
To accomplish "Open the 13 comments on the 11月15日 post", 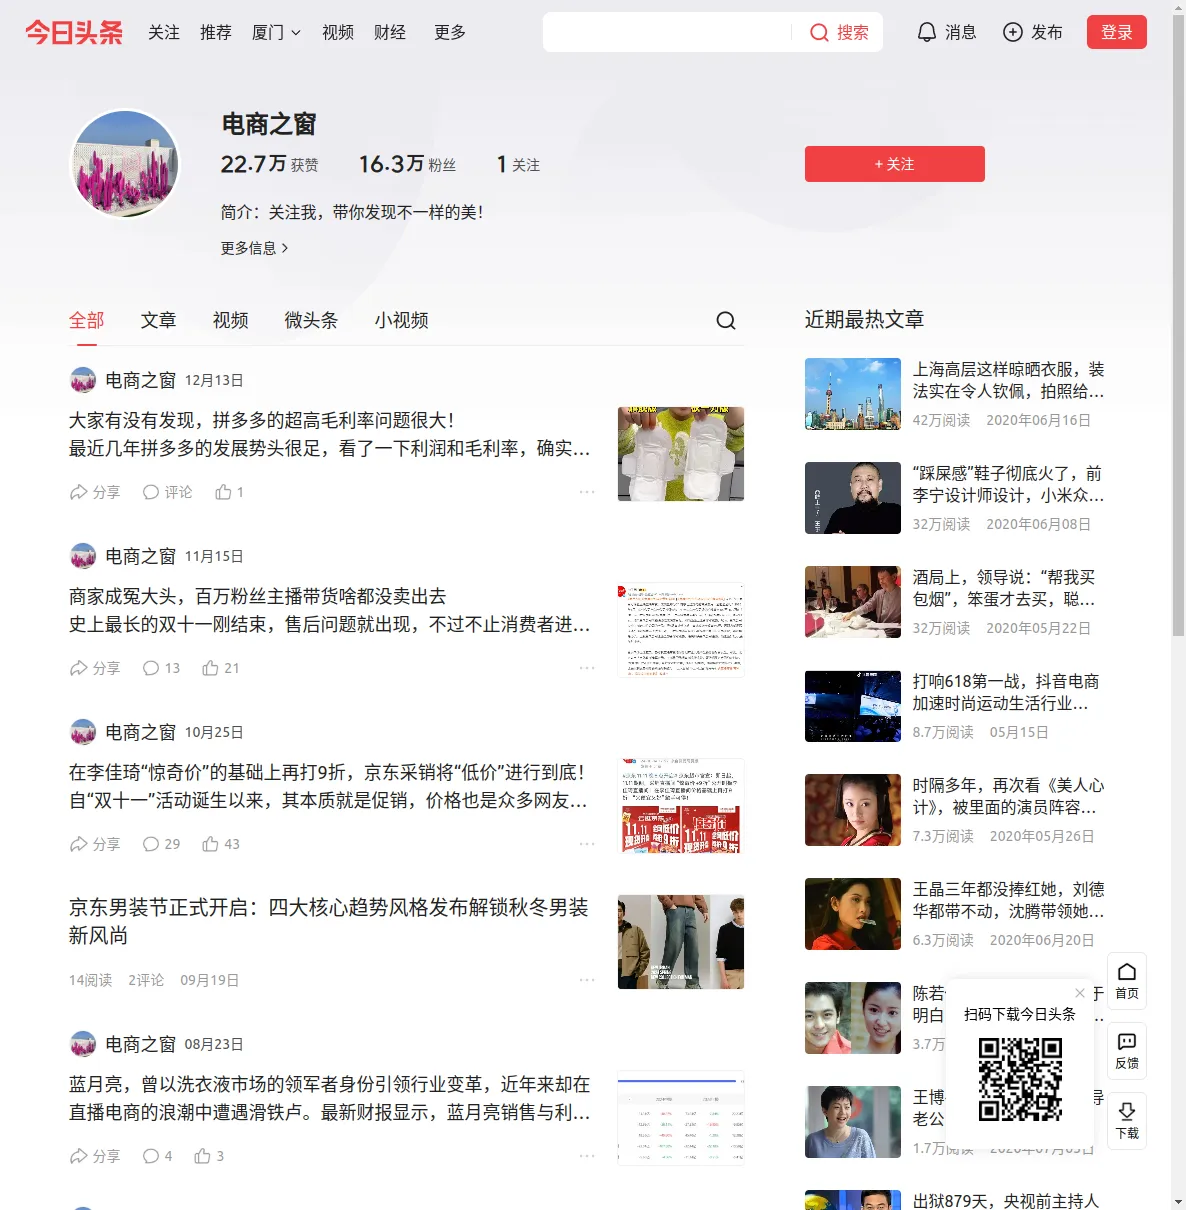I will pyautogui.click(x=161, y=668).
